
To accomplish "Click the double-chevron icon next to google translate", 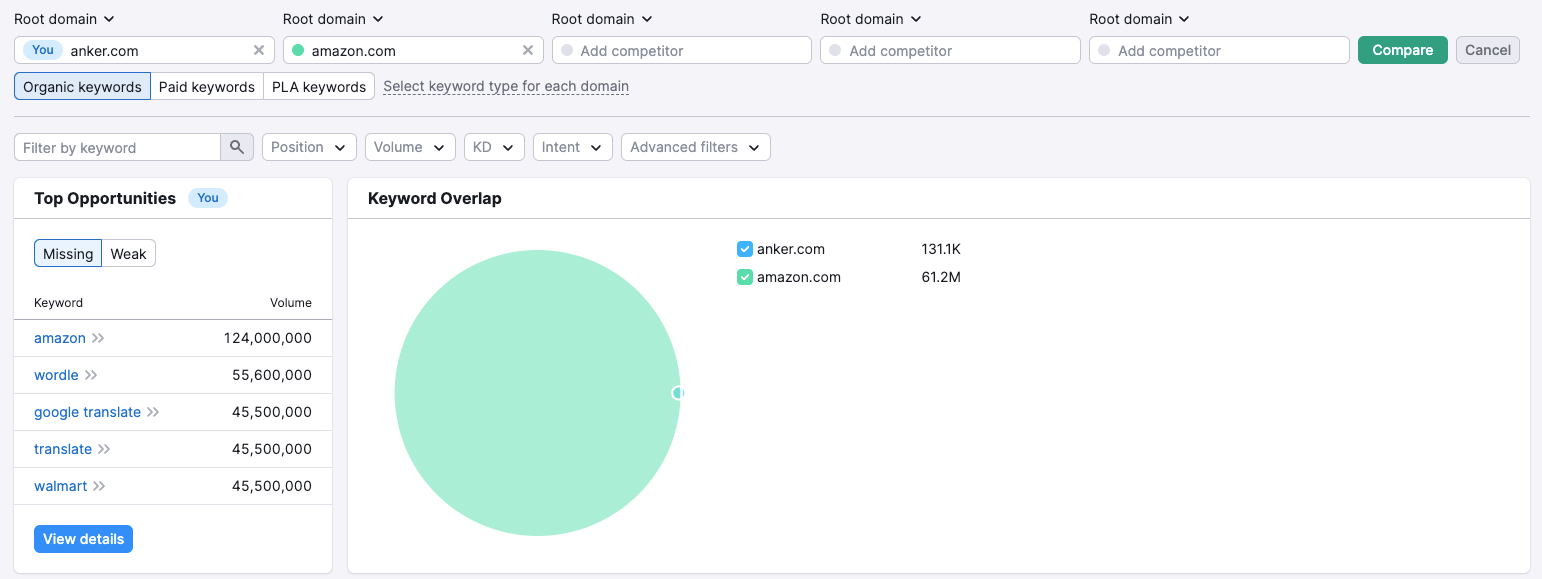I will coord(153,412).
